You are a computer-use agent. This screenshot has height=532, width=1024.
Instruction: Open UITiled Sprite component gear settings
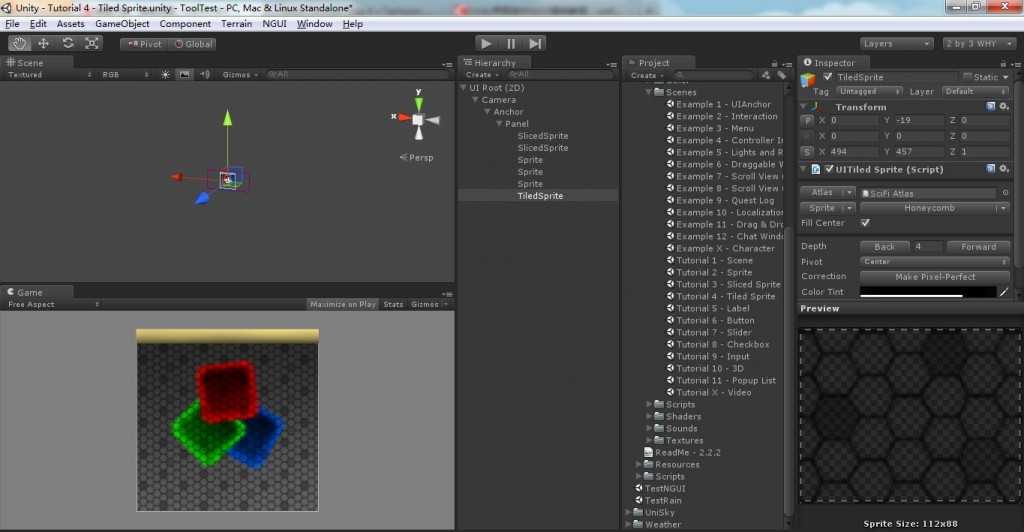1004,169
